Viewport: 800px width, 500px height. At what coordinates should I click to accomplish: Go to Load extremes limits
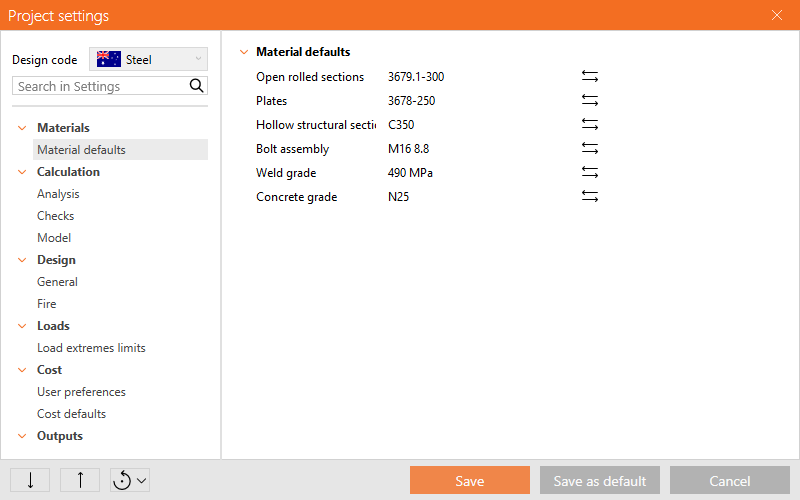click(91, 348)
